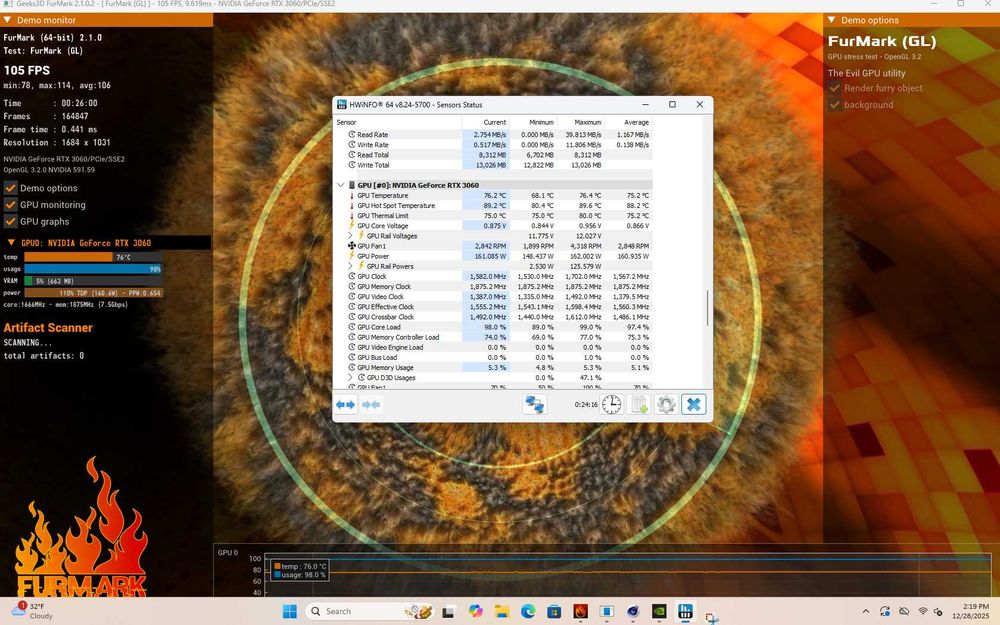
Task: Open the Windows Start menu
Action: [290, 611]
